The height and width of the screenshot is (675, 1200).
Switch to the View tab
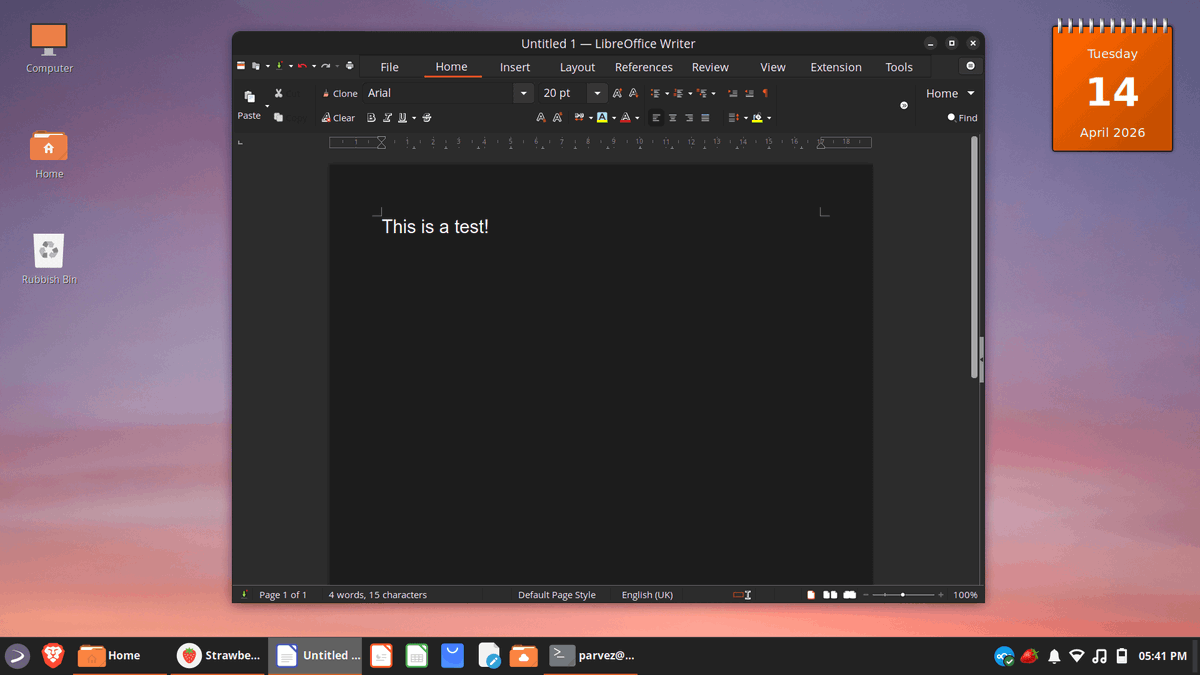pyautogui.click(x=773, y=67)
